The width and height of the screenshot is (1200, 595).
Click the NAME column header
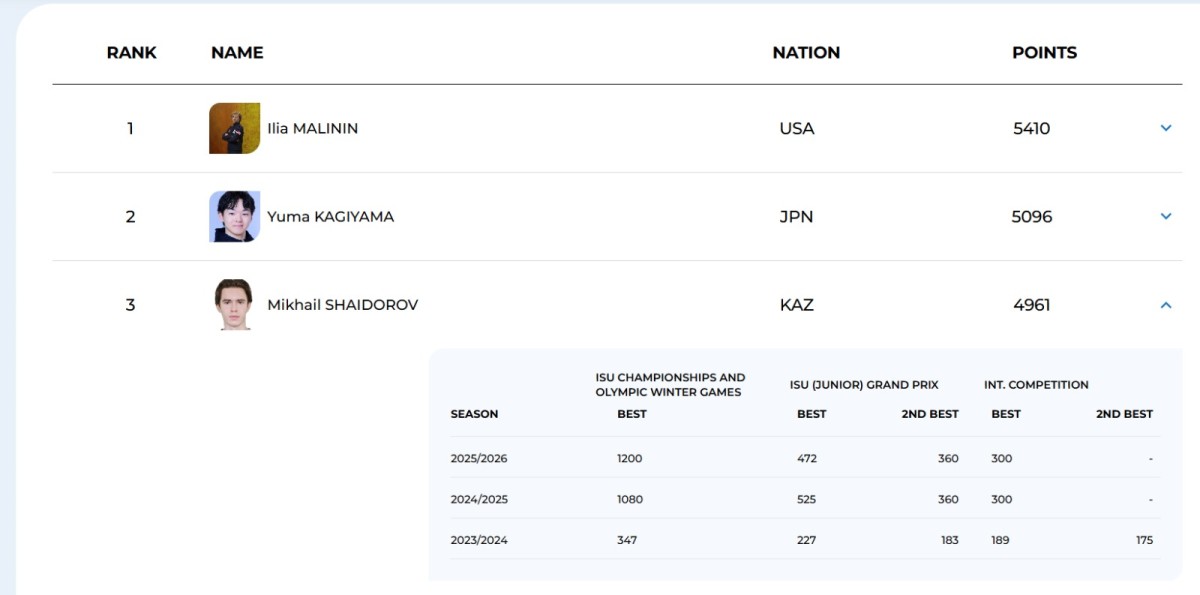click(x=237, y=53)
